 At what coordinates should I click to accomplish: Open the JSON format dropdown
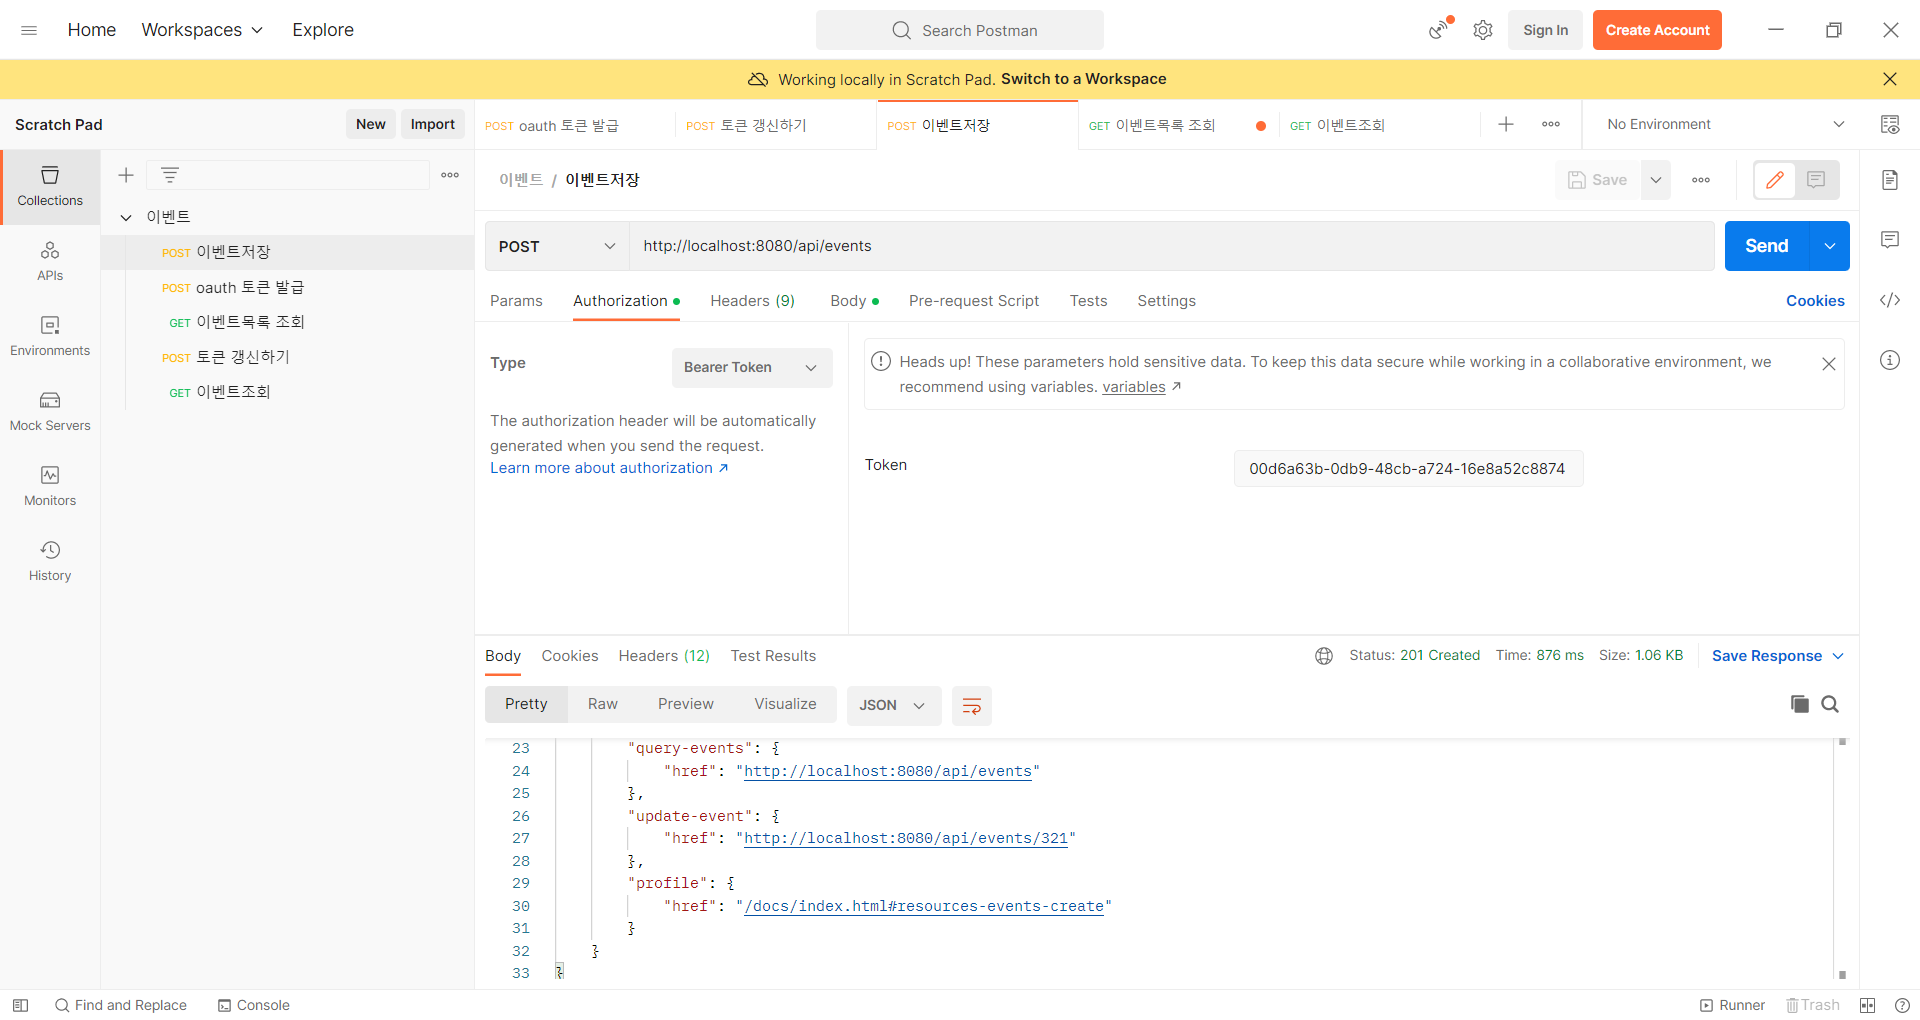(893, 705)
